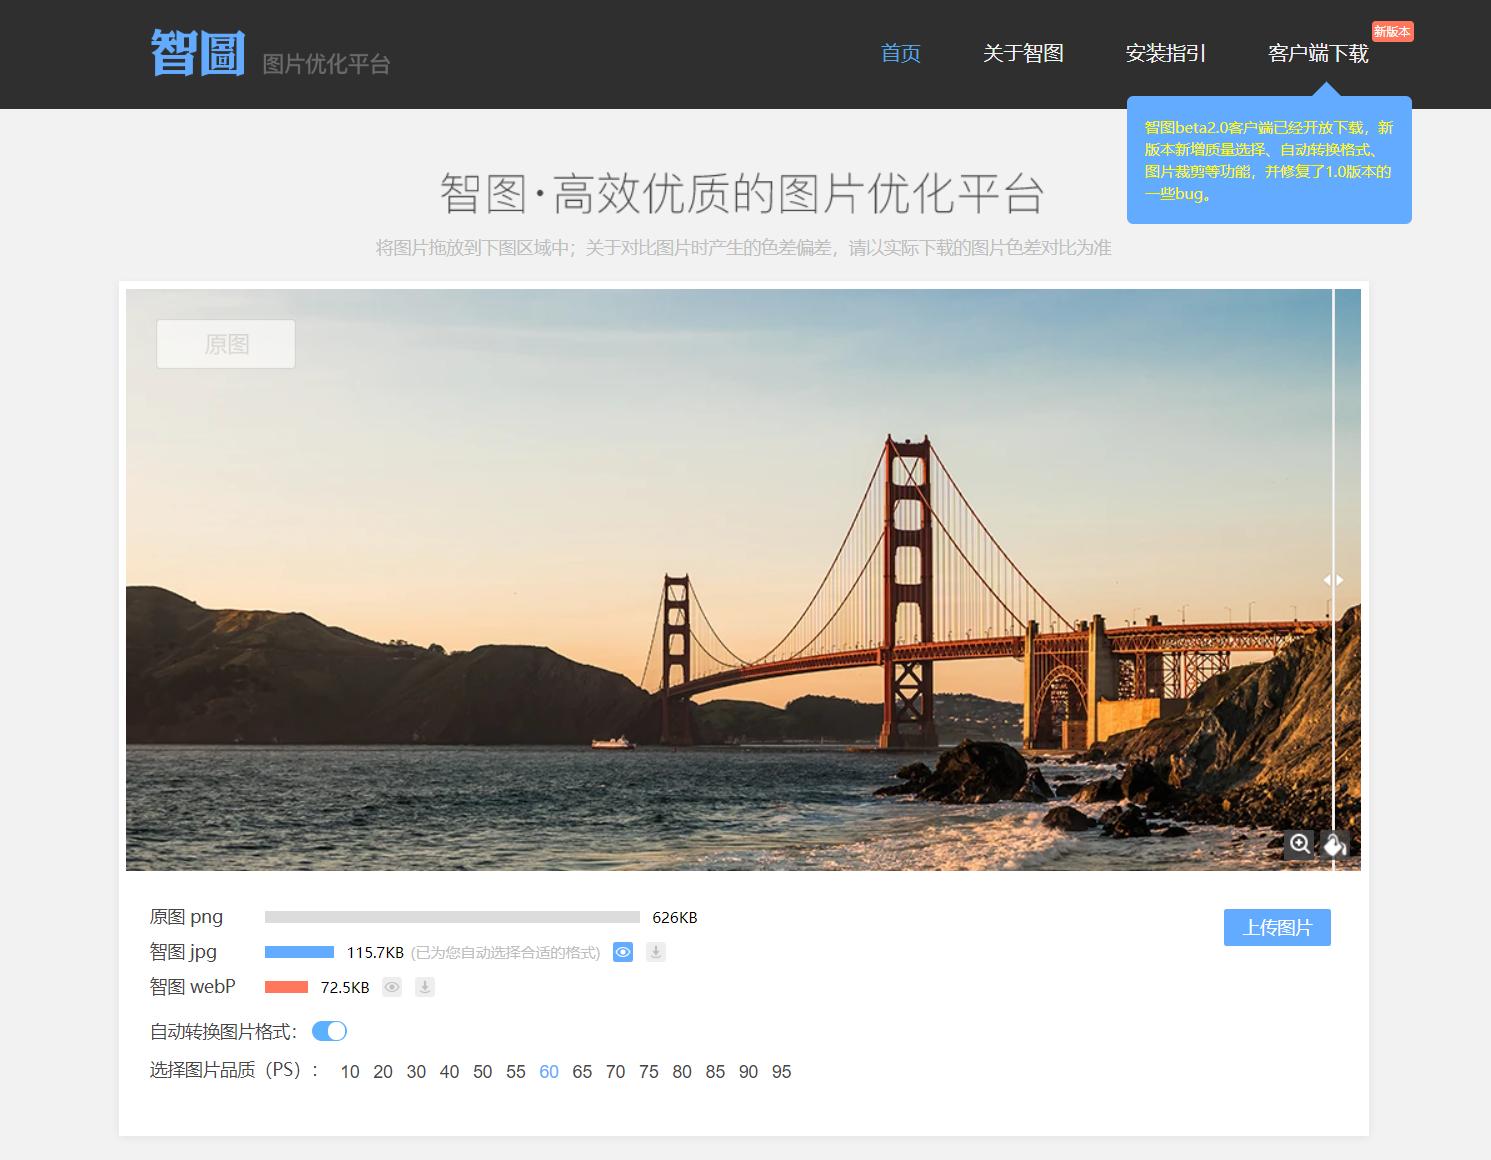Click the image comparison slider handle
Image resolution: width=1491 pixels, height=1160 pixels.
point(1334,580)
